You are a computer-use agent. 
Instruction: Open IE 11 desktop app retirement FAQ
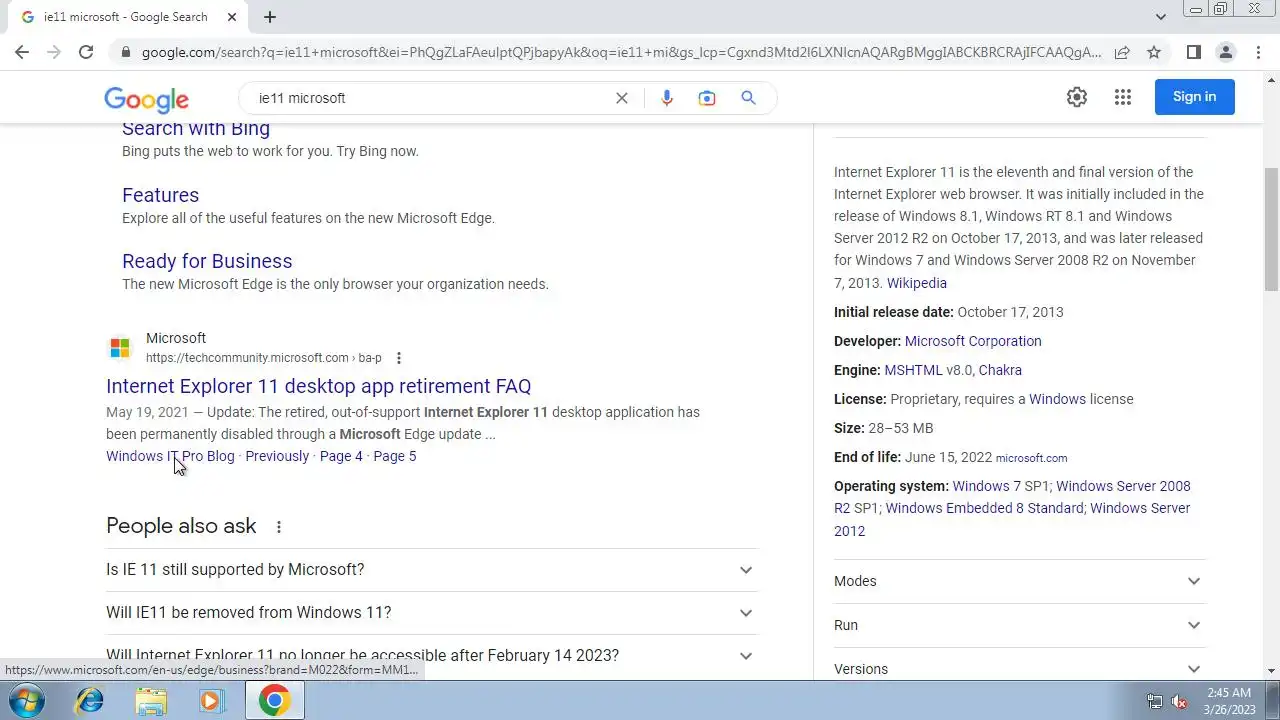click(x=319, y=386)
